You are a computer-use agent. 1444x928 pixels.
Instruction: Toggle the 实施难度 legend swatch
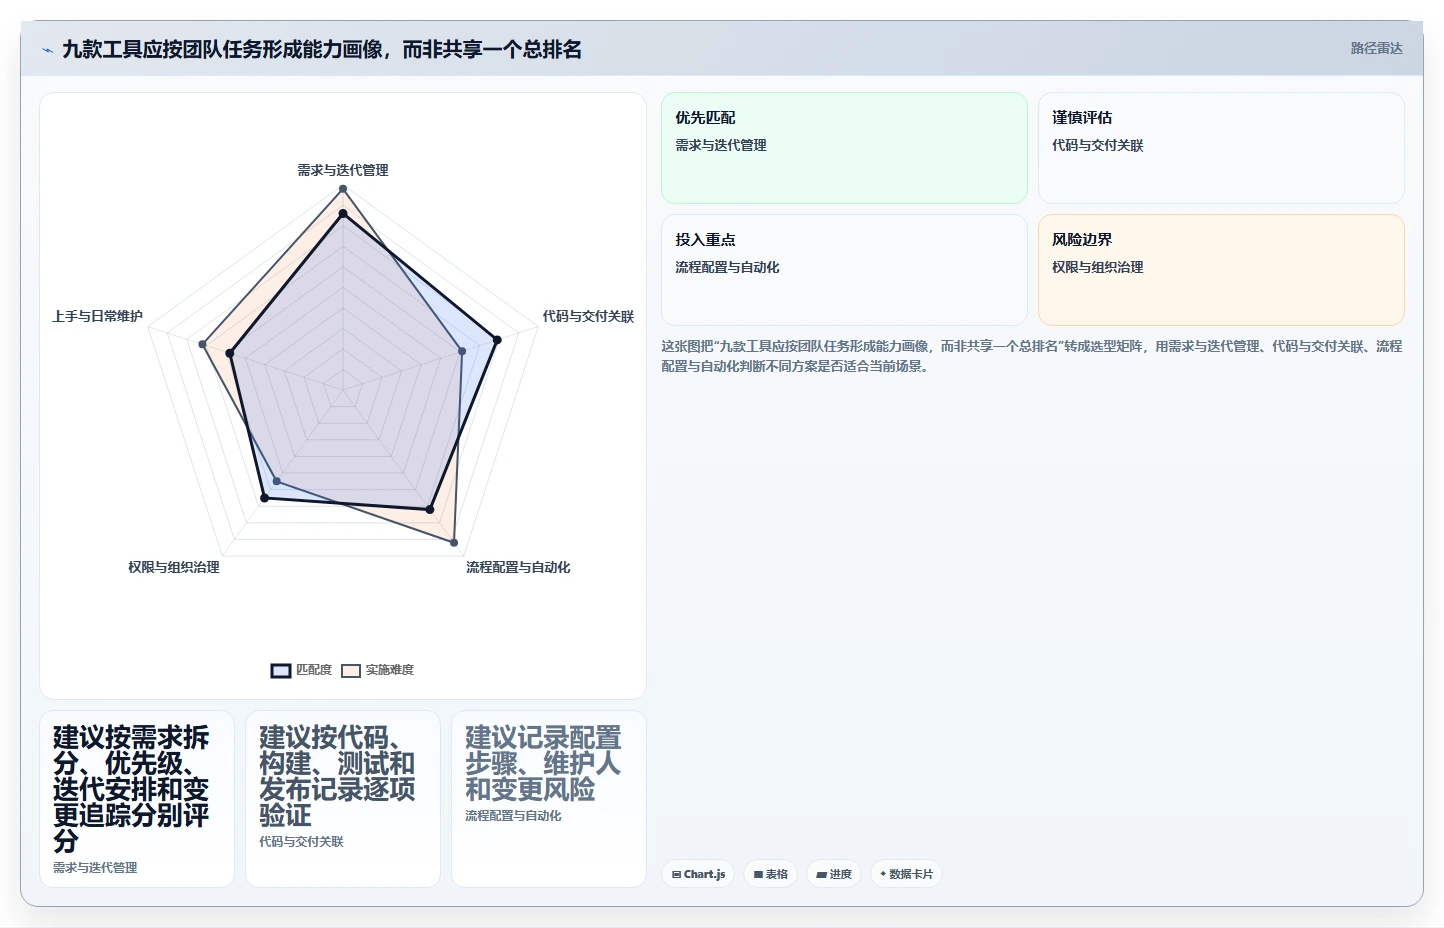click(x=351, y=670)
